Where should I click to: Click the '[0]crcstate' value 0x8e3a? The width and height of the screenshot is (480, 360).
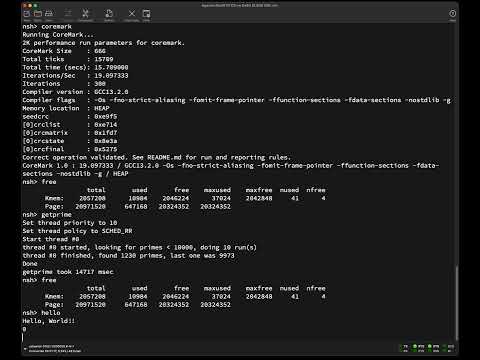[105, 141]
